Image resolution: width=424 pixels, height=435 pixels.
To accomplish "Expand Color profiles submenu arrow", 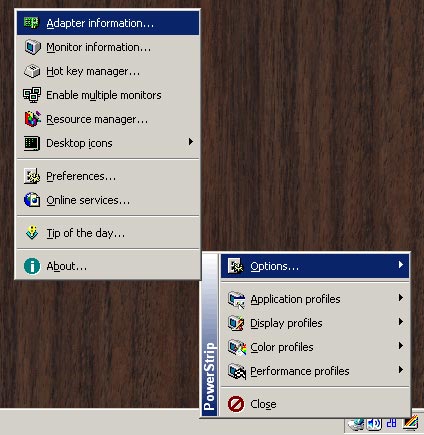I will (401, 346).
